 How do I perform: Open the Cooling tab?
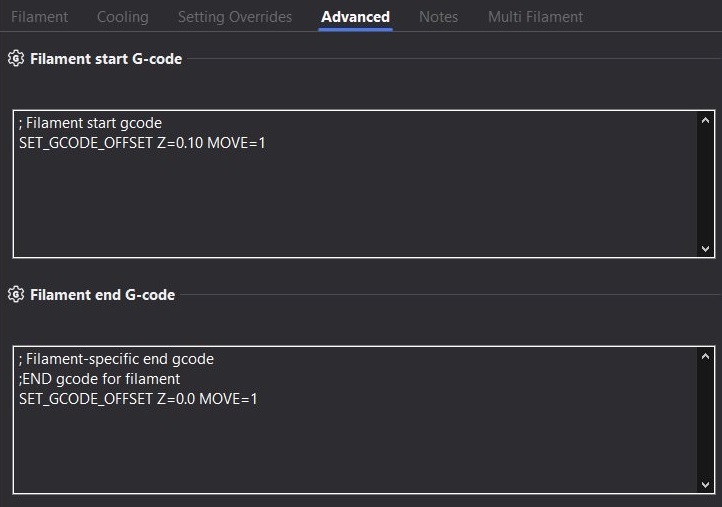point(123,17)
